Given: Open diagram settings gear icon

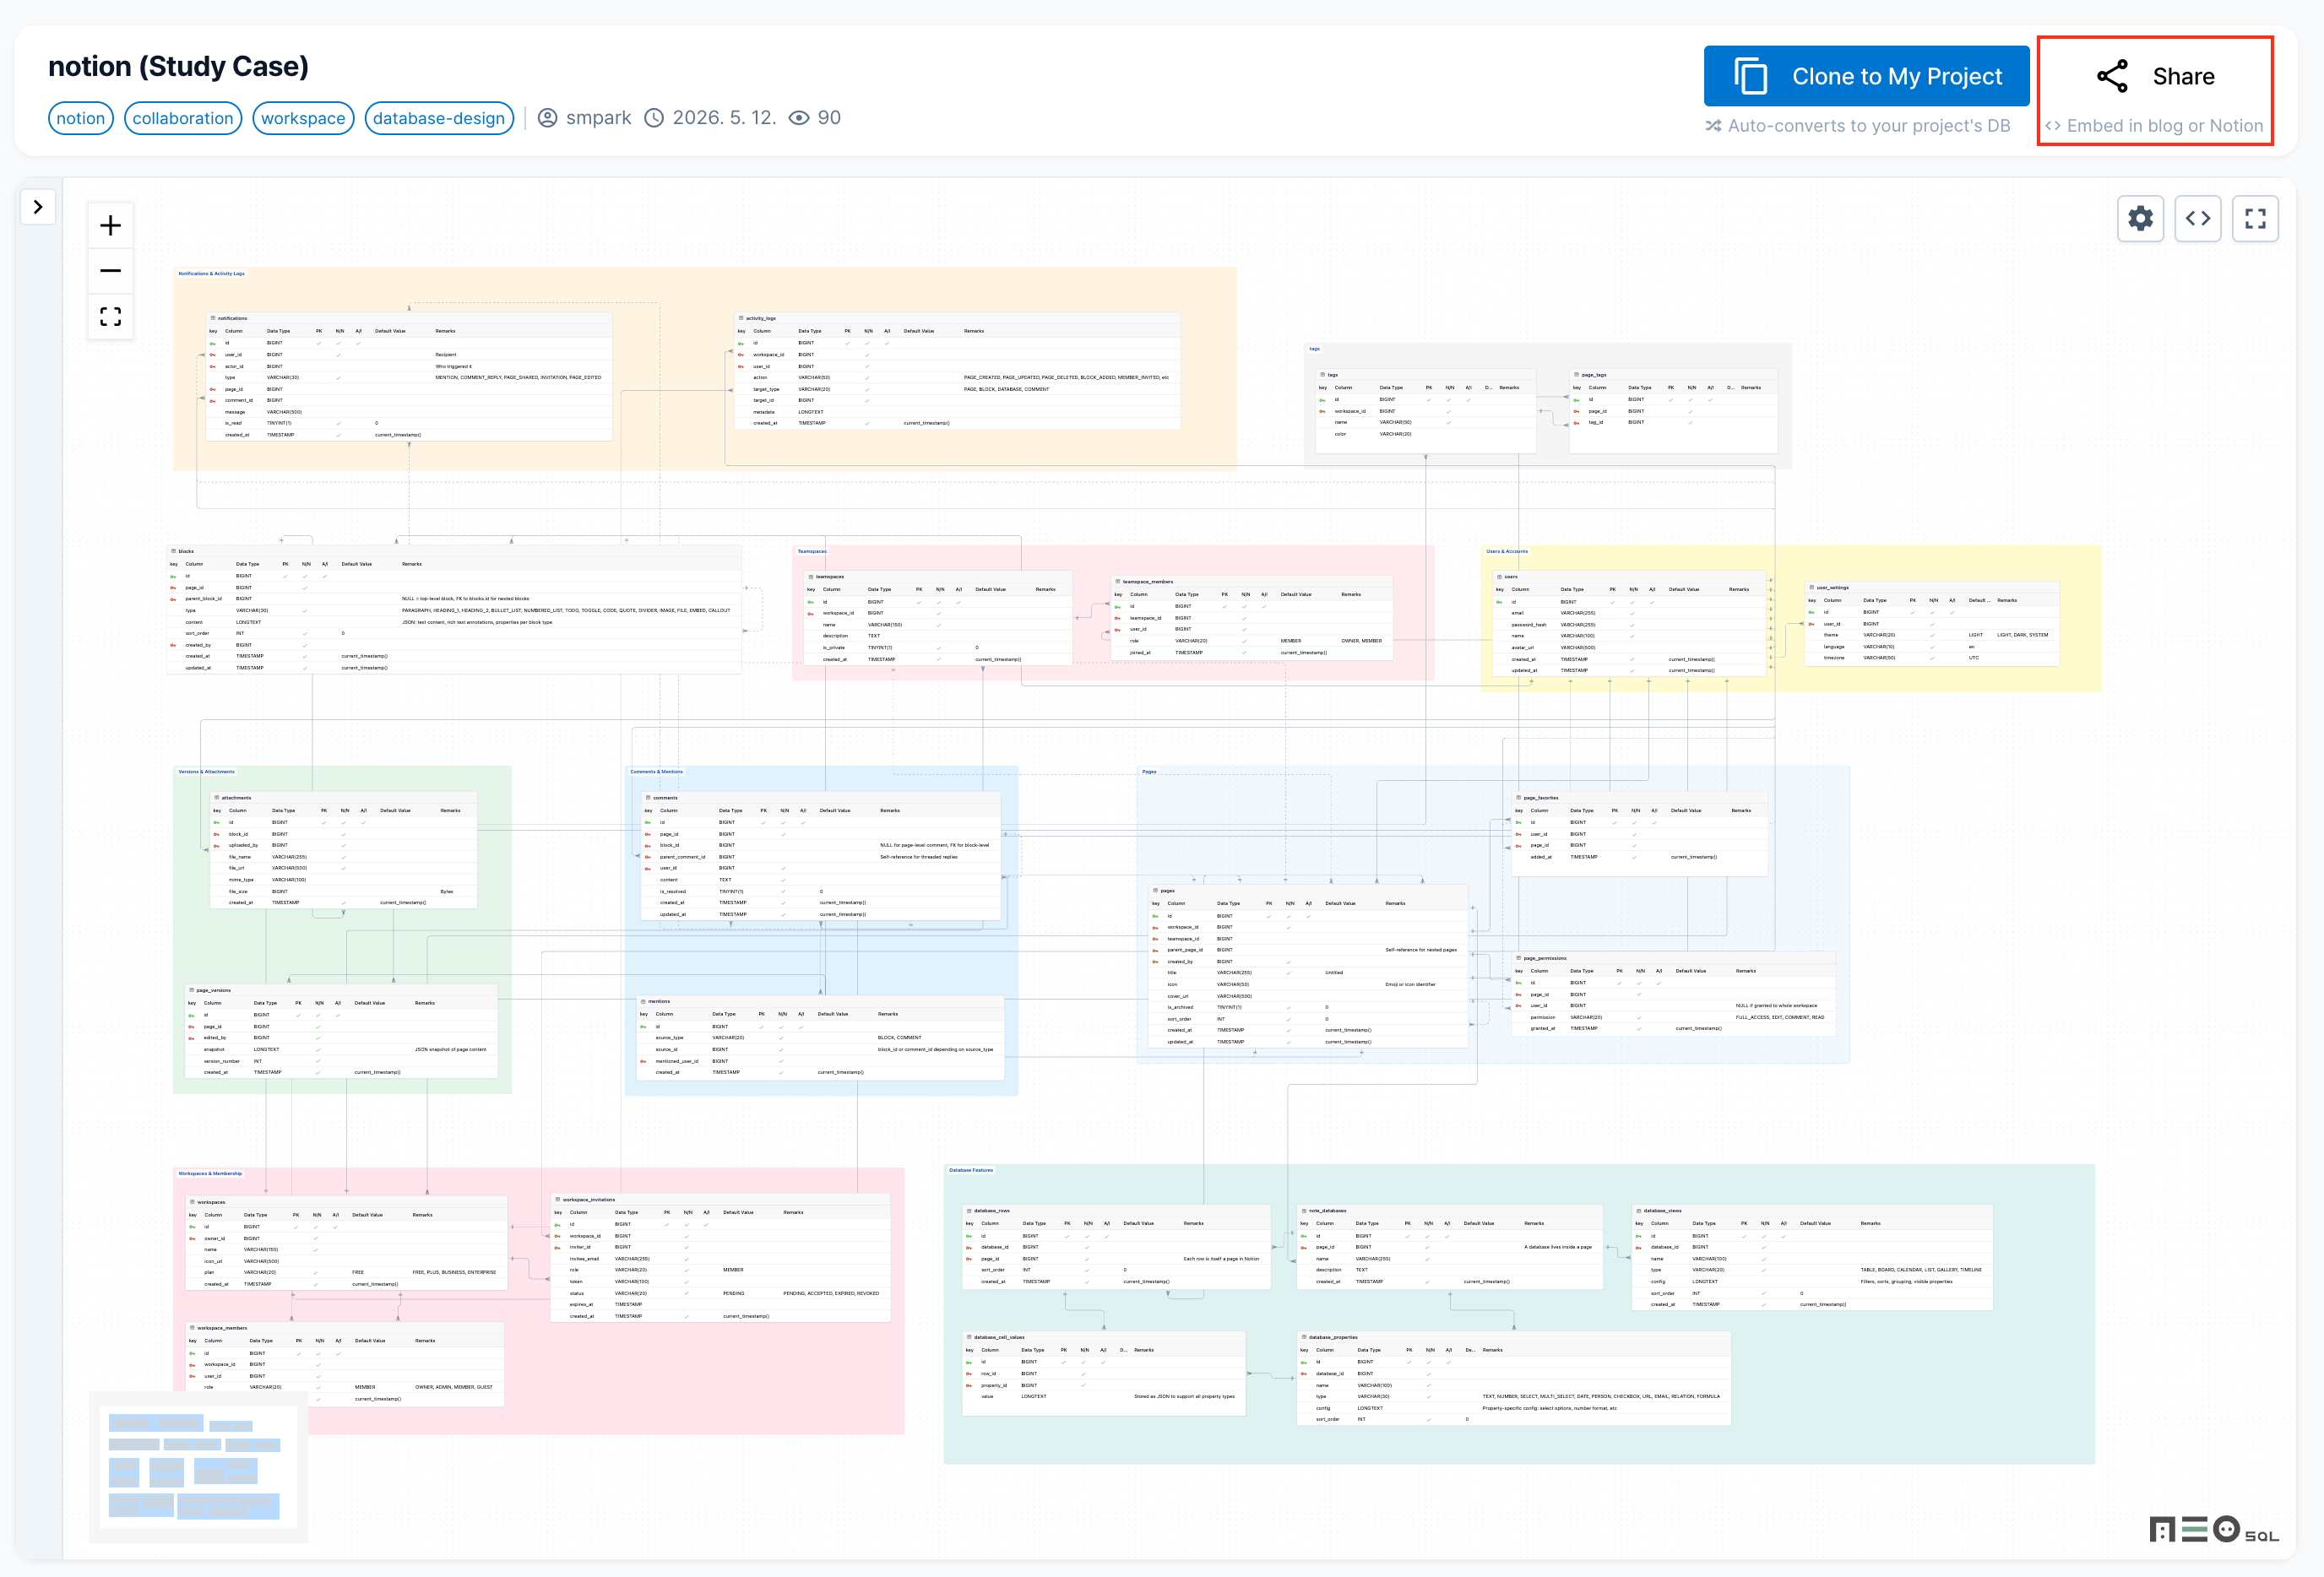Looking at the screenshot, I should pyautogui.click(x=2140, y=219).
